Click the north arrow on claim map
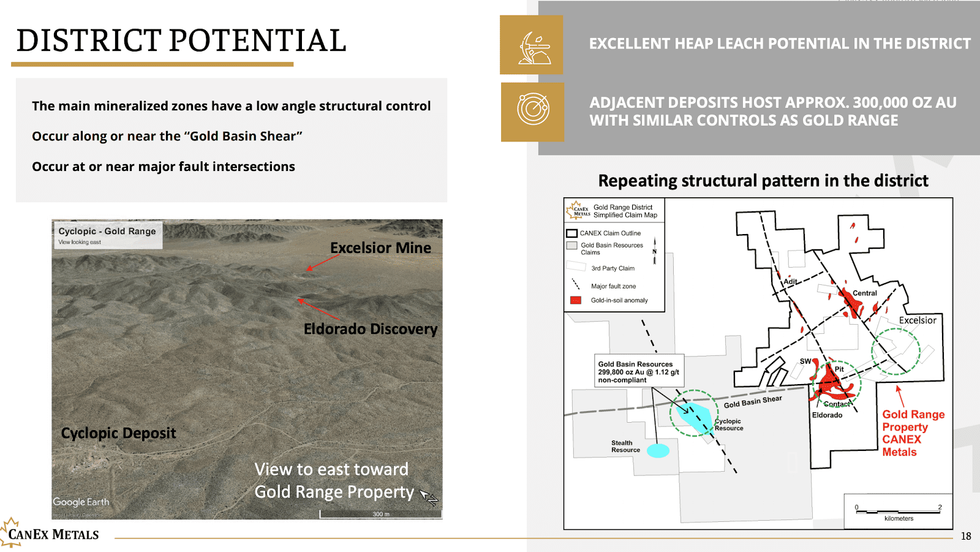This screenshot has width=980, height=552. pyautogui.click(x=653, y=245)
